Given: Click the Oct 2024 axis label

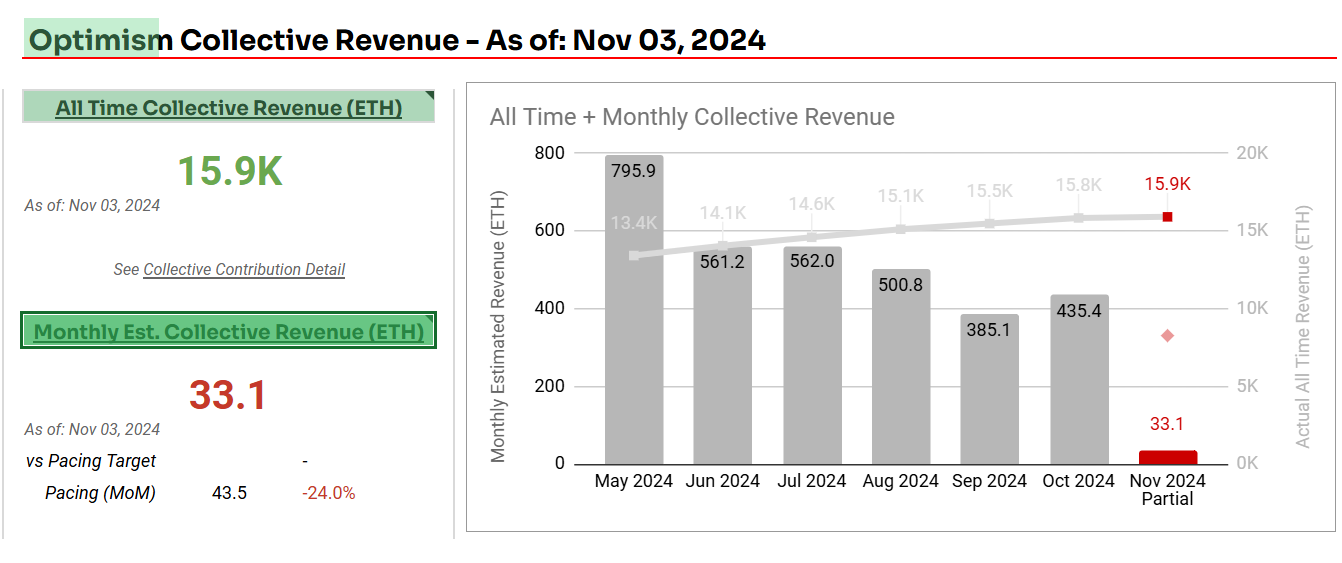Looking at the screenshot, I should (x=1079, y=481).
